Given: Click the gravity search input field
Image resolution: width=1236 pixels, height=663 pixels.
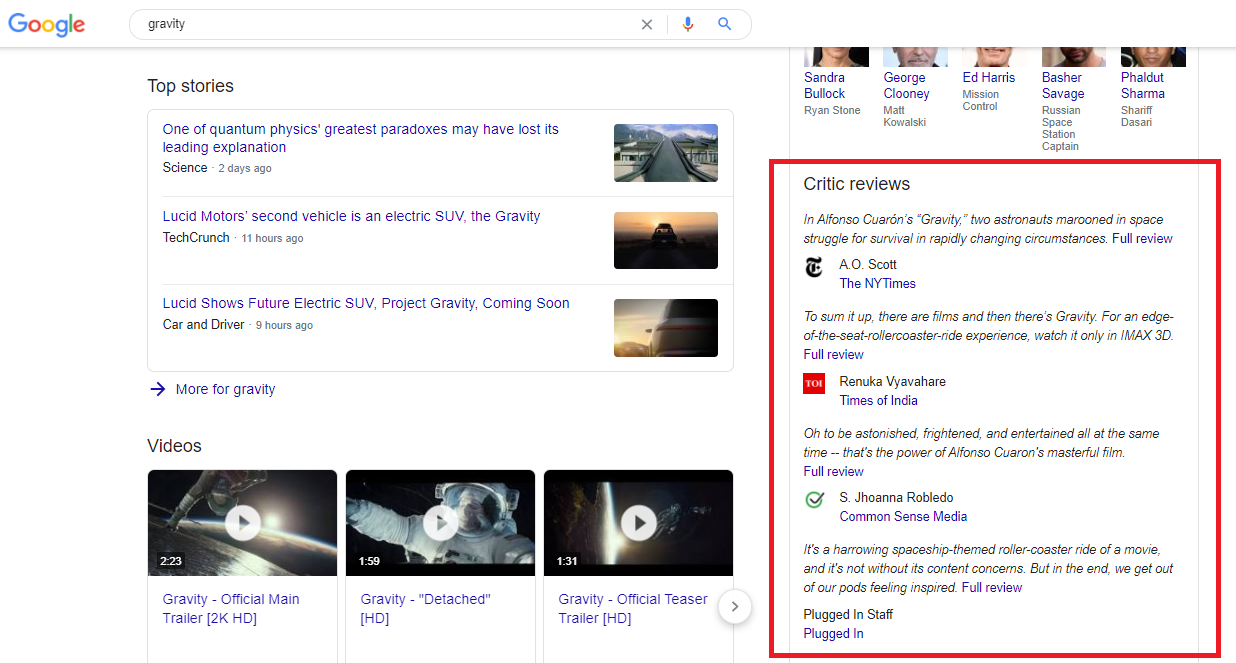Looking at the screenshot, I should coord(390,24).
